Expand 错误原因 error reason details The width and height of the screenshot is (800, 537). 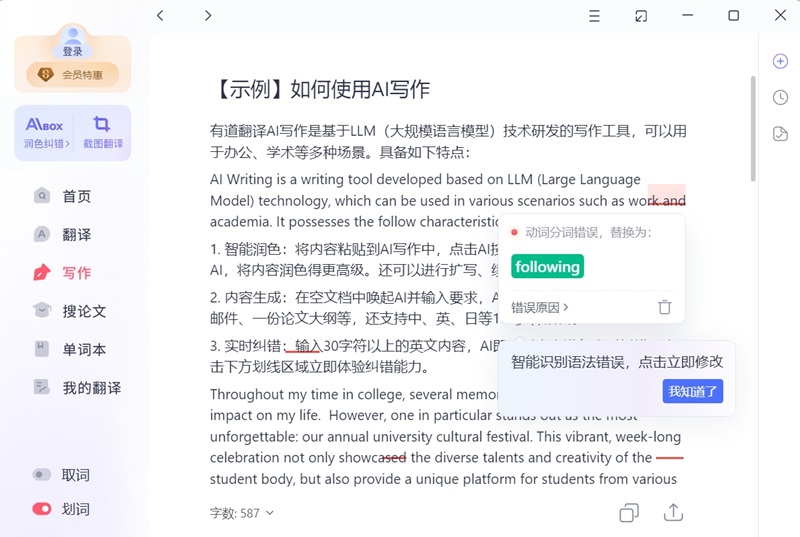point(540,307)
